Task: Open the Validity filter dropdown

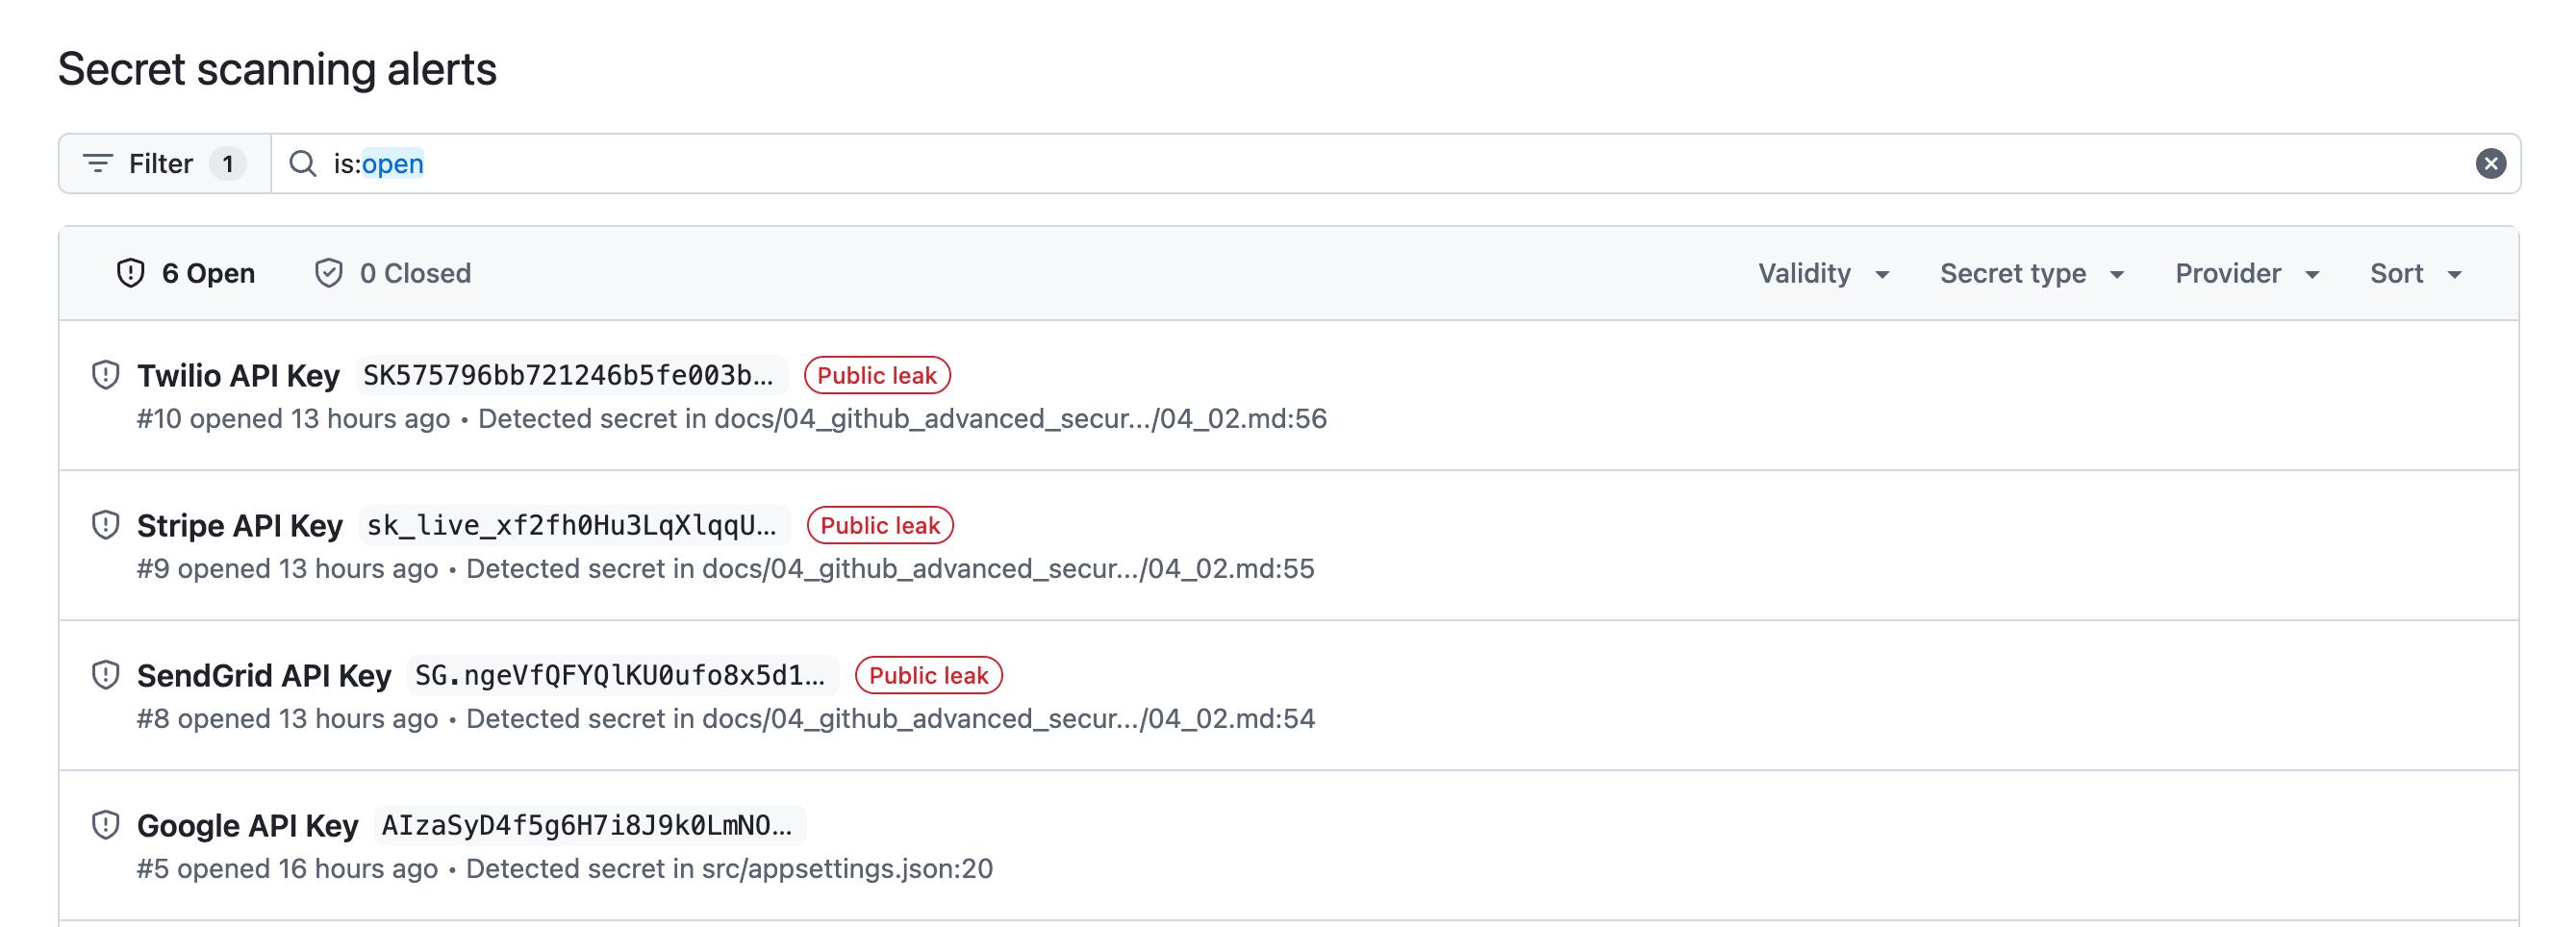Action: click(1822, 273)
